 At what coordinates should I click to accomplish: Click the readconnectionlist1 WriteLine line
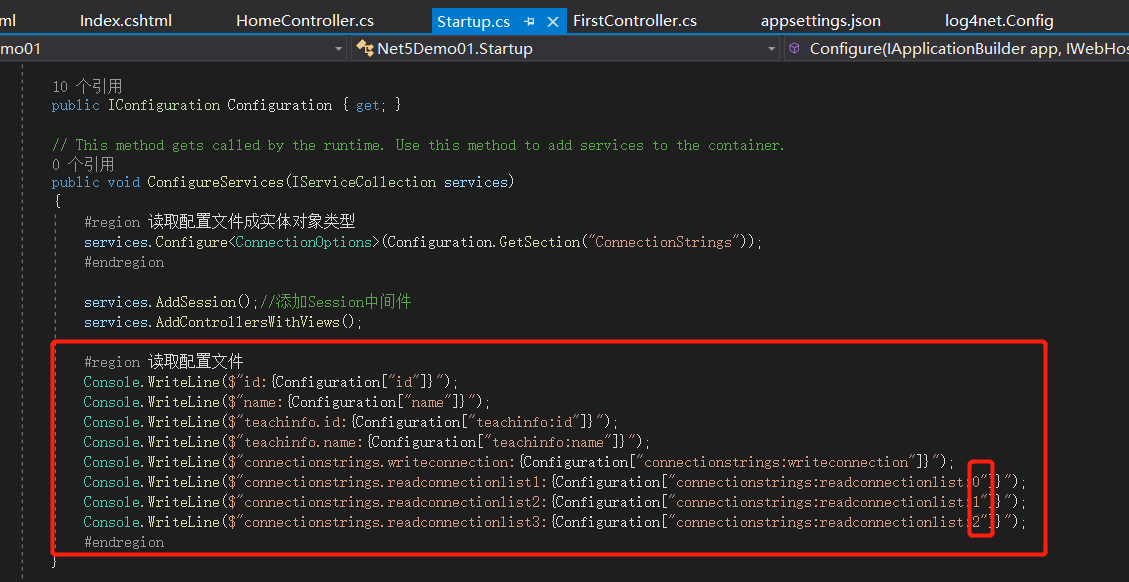point(555,482)
